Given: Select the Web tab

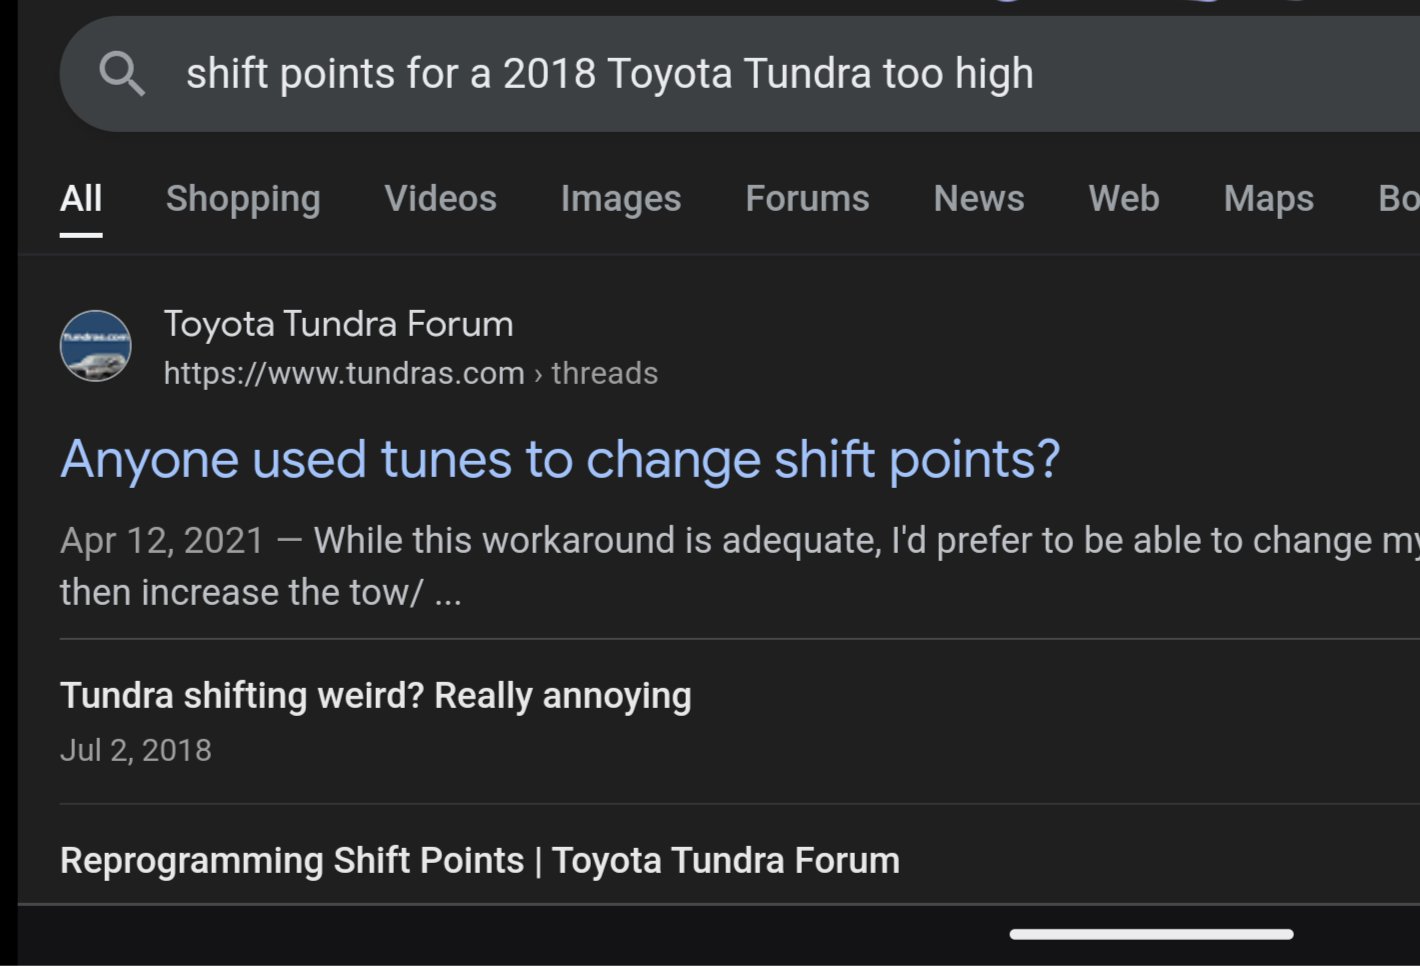Looking at the screenshot, I should 1124,198.
